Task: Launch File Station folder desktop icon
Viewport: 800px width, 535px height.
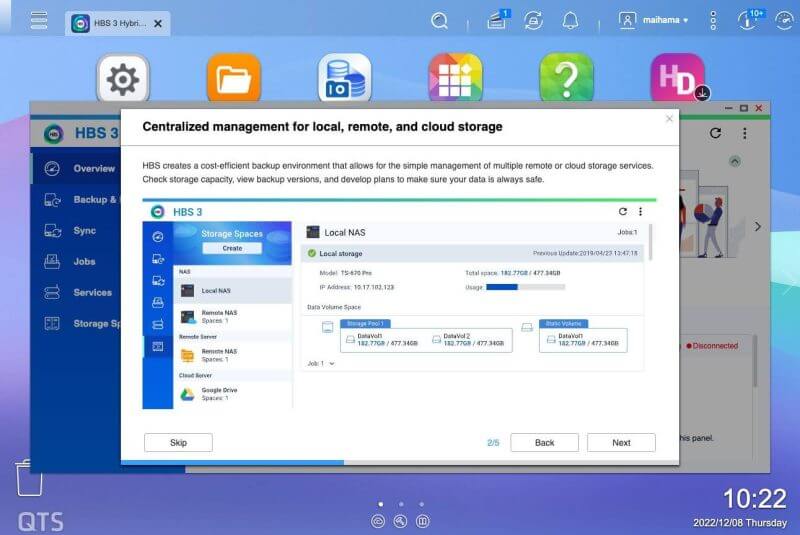Action: click(x=234, y=79)
